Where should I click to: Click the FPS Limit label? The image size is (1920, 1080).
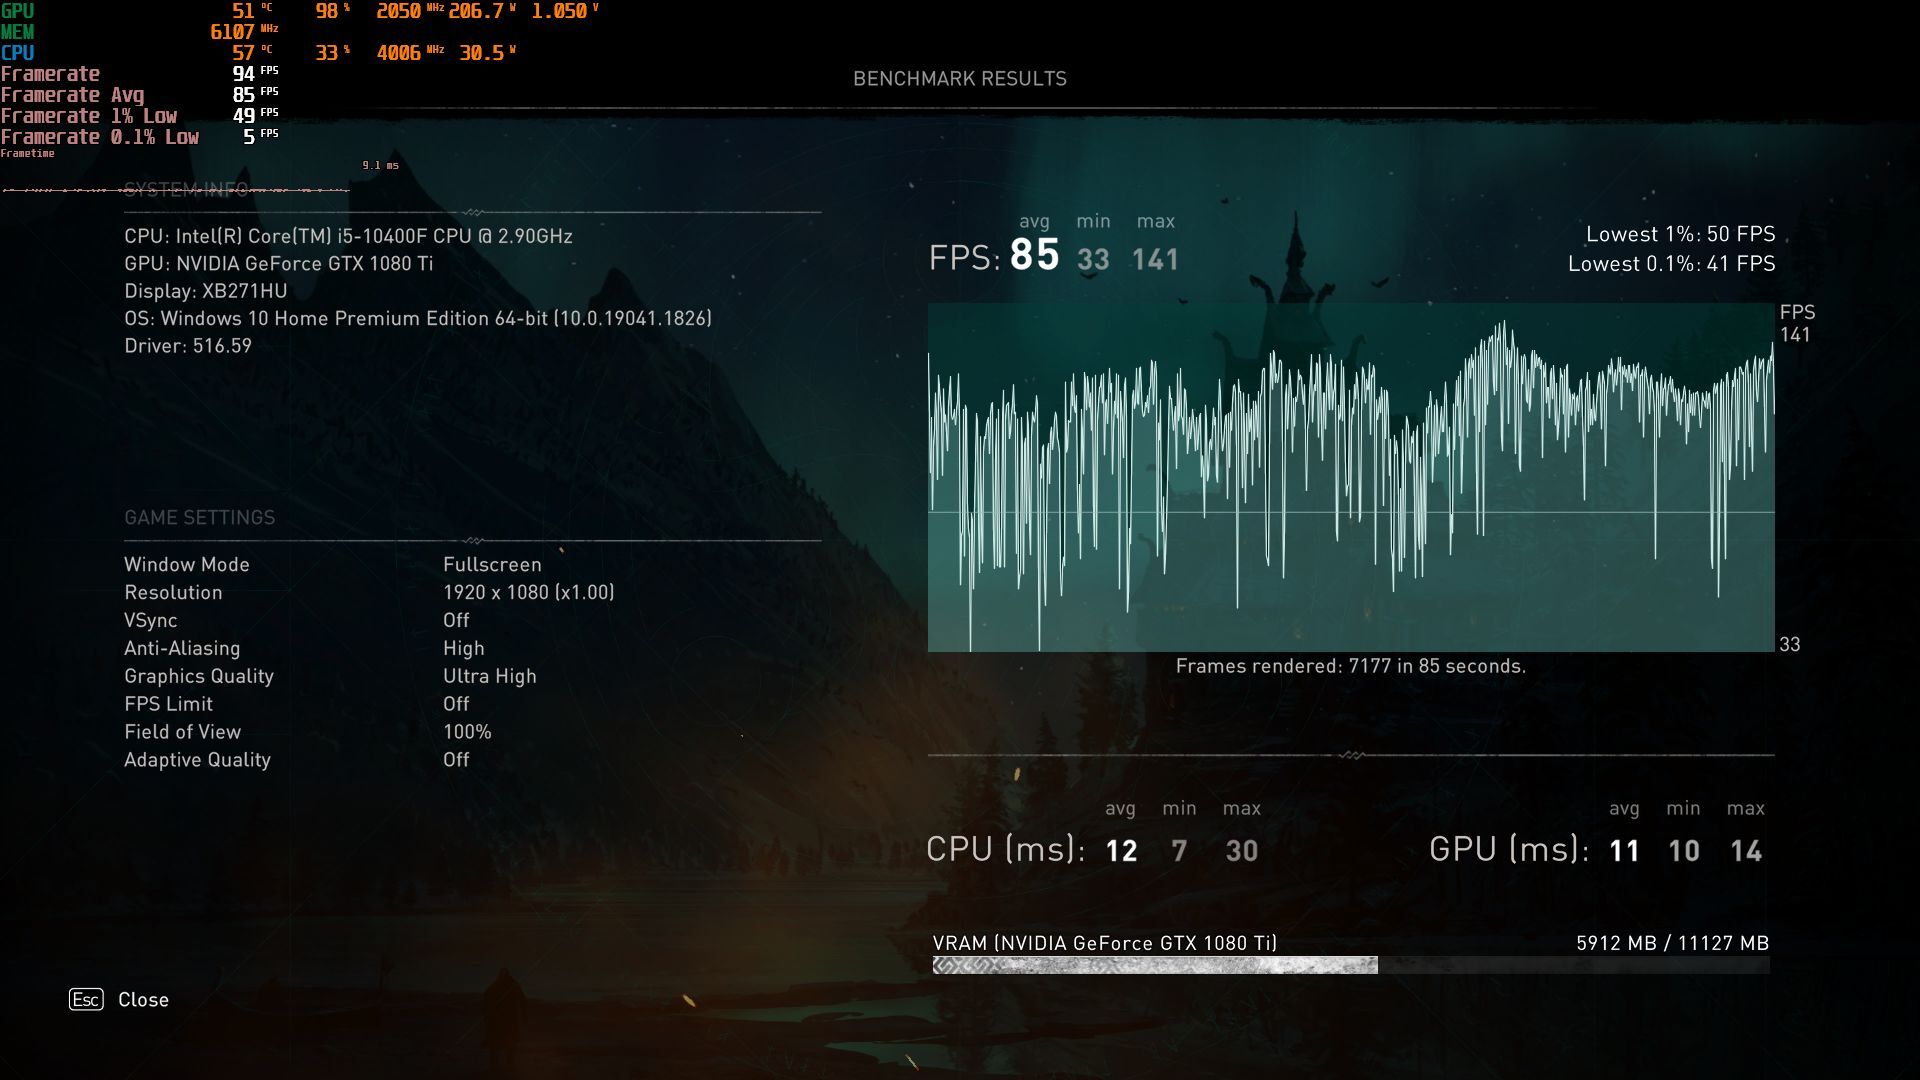click(168, 704)
